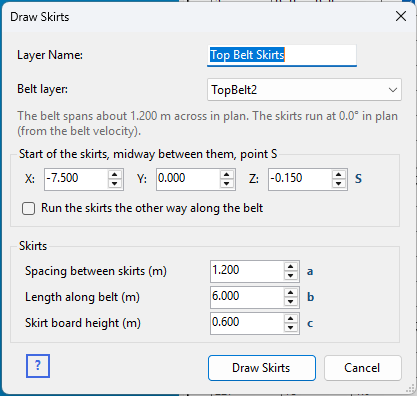Image resolution: width=417 pixels, height=396 pixels.
Task: Increase Skirt board height value
Action: click(x=291, y=319)
